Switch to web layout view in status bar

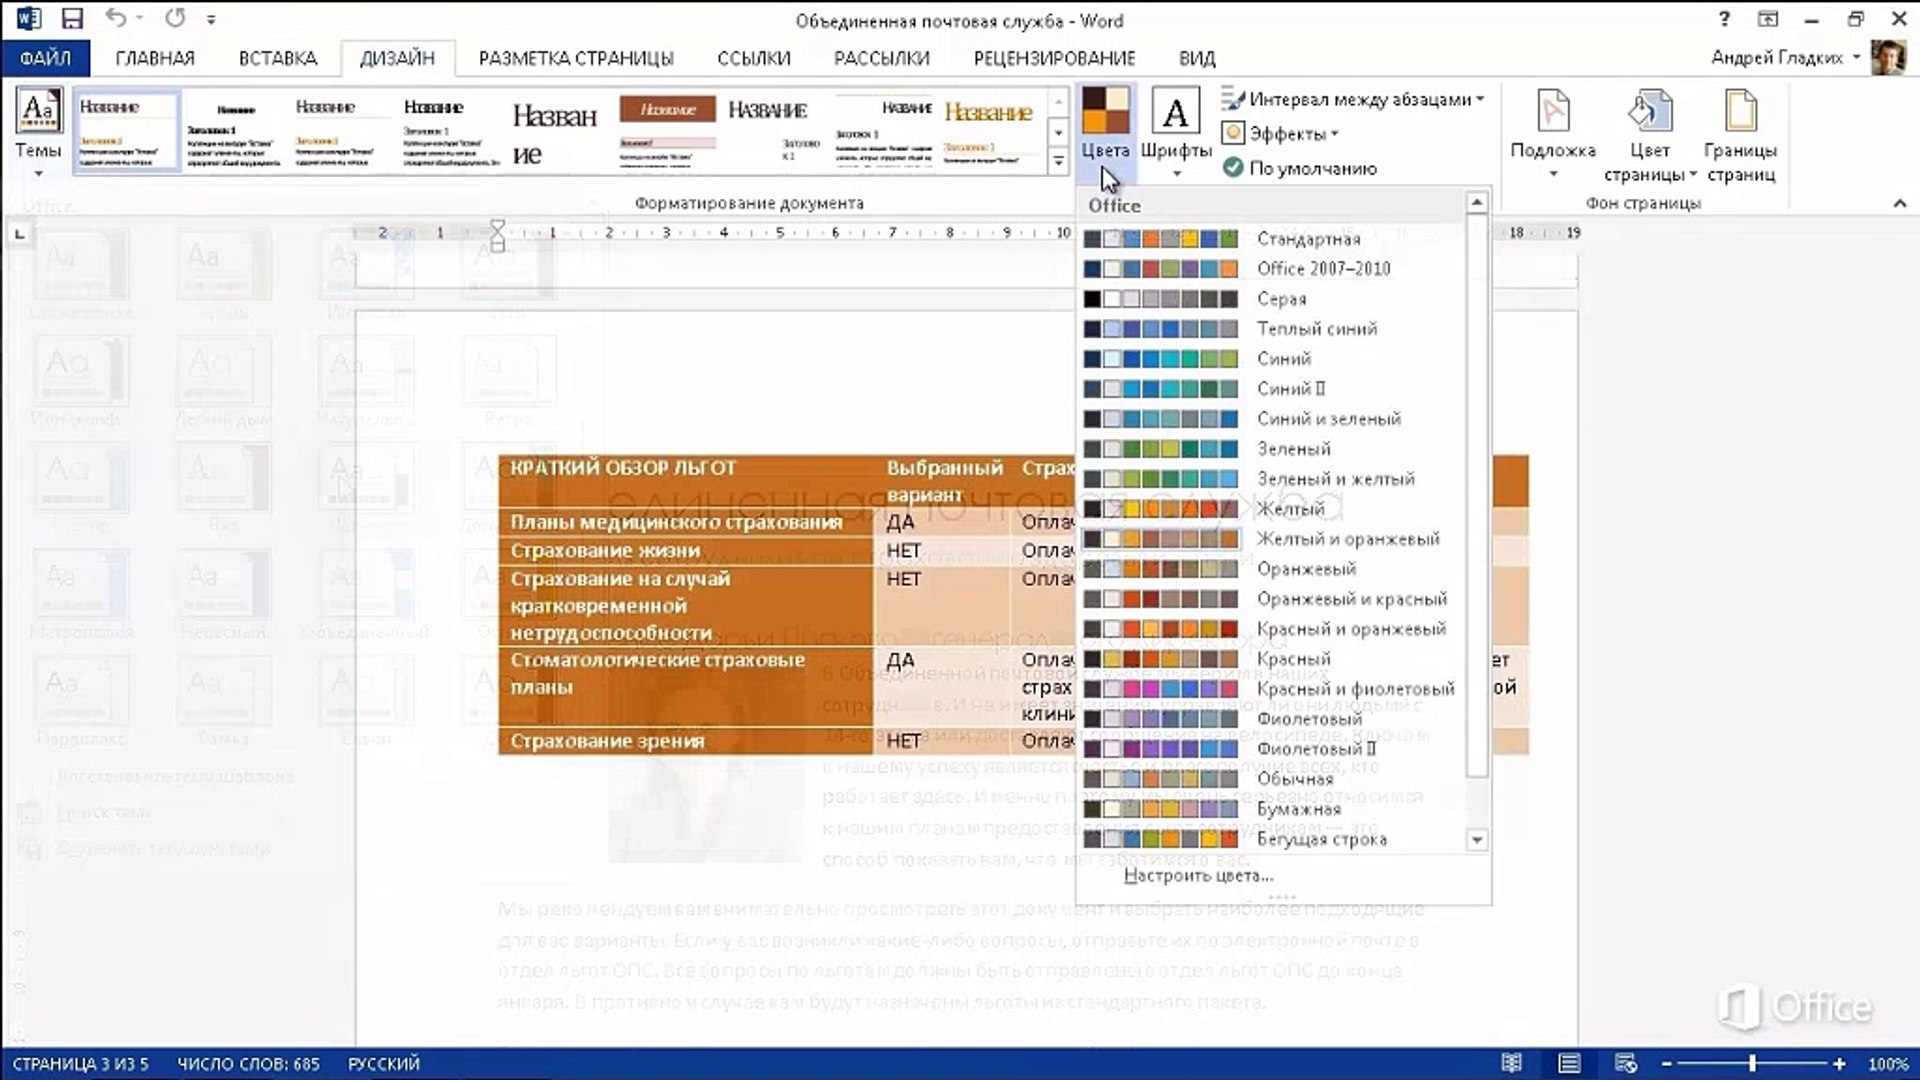1626,1063
